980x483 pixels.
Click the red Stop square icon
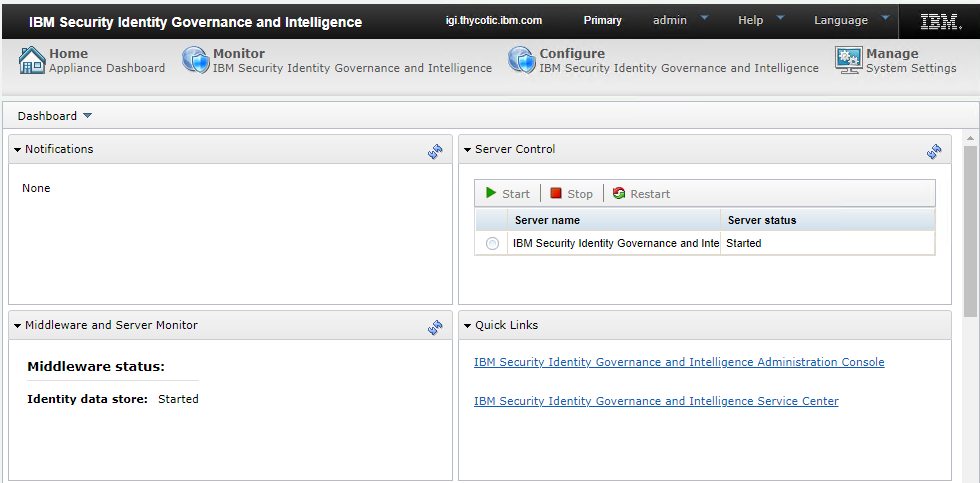tap(556, 193)
